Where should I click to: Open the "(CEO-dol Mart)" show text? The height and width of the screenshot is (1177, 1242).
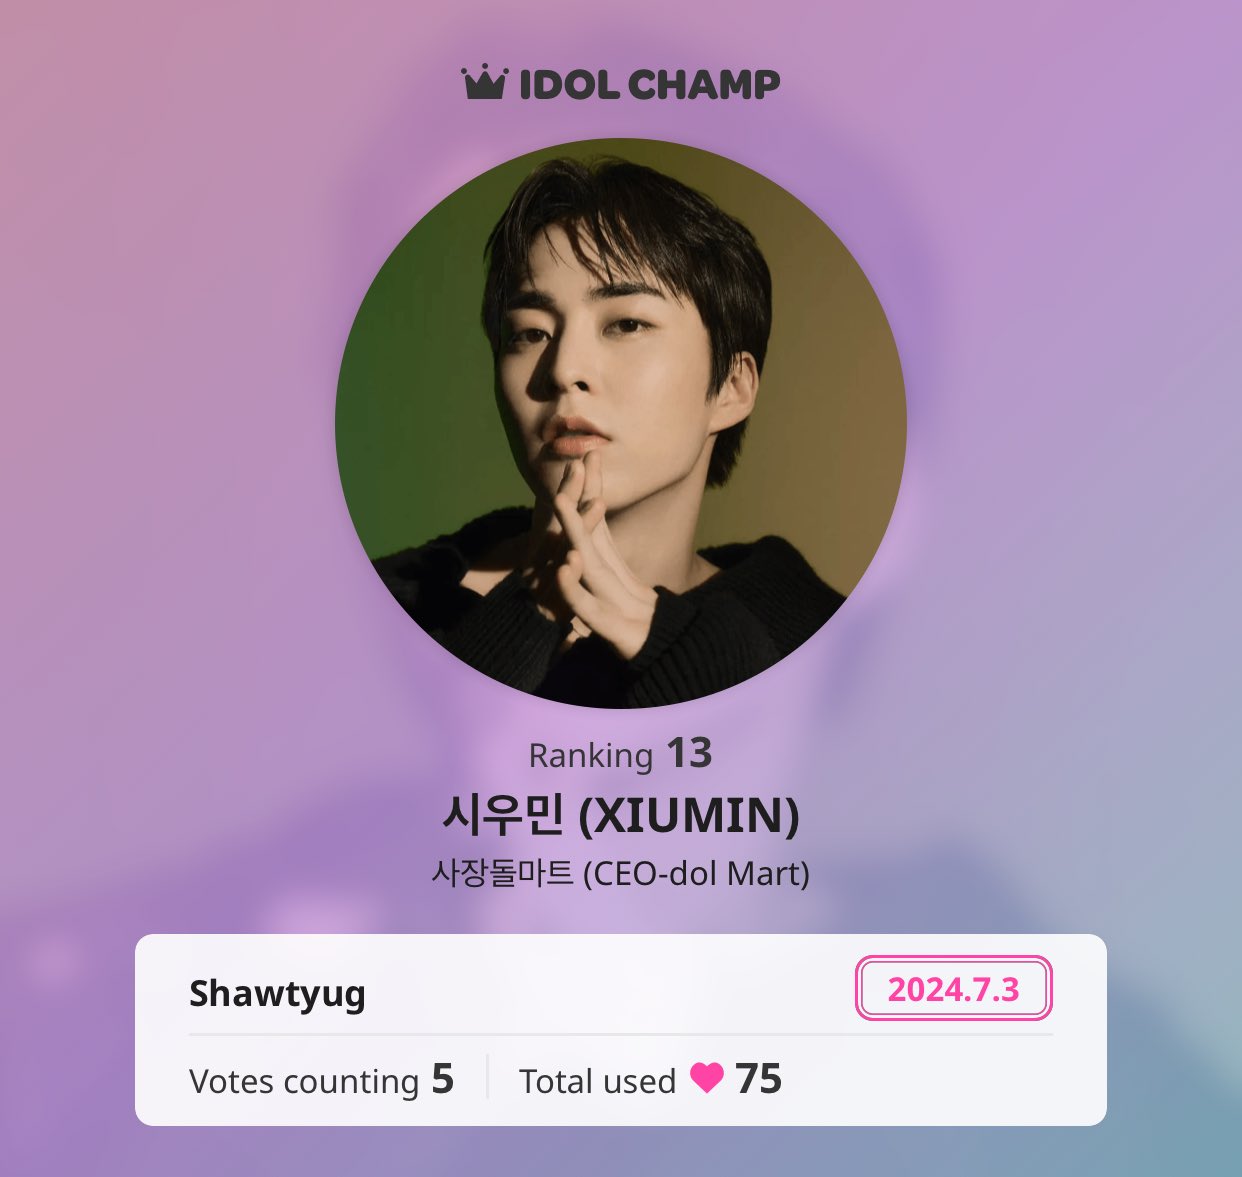click(696, 874)
